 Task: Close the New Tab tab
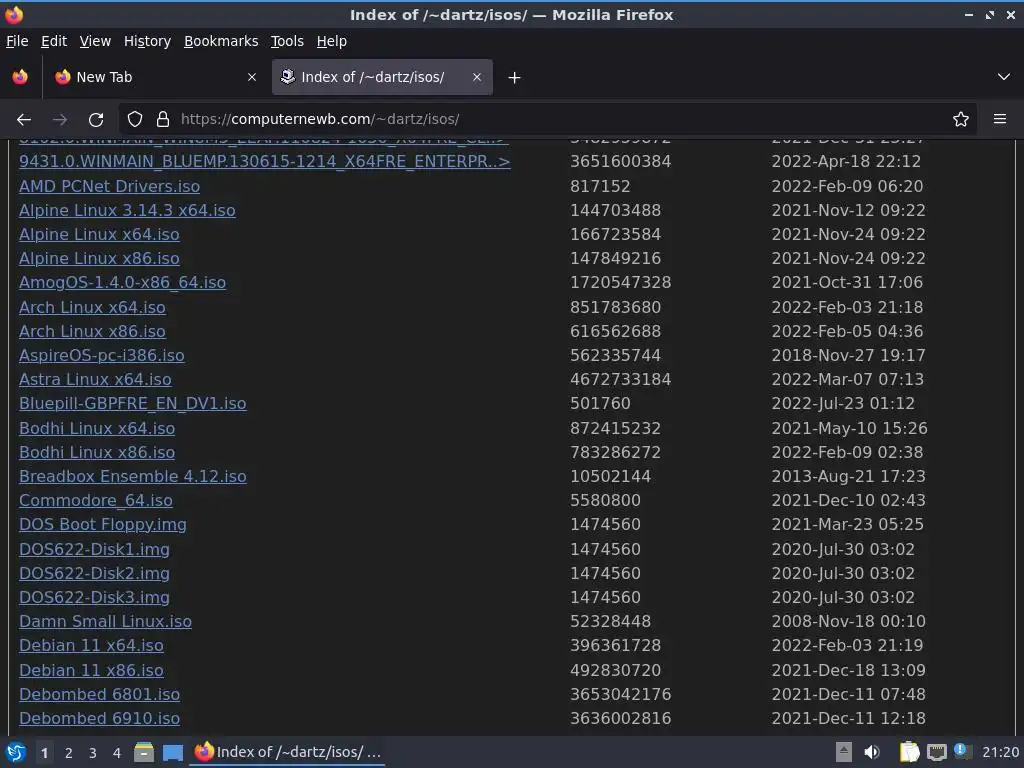[x=252, y=78]
